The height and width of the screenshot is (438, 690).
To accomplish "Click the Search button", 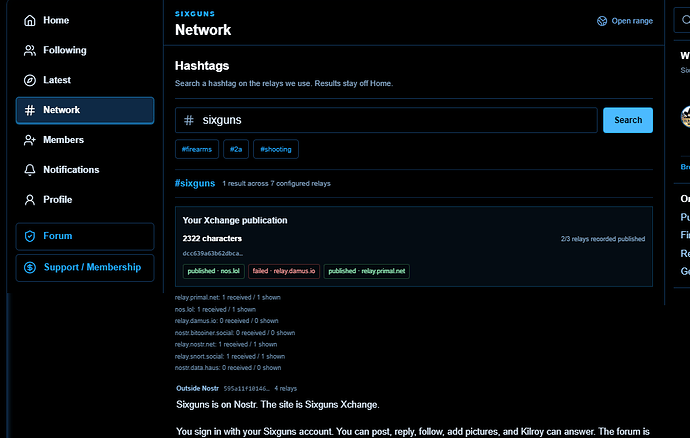I will click(628, 120).
